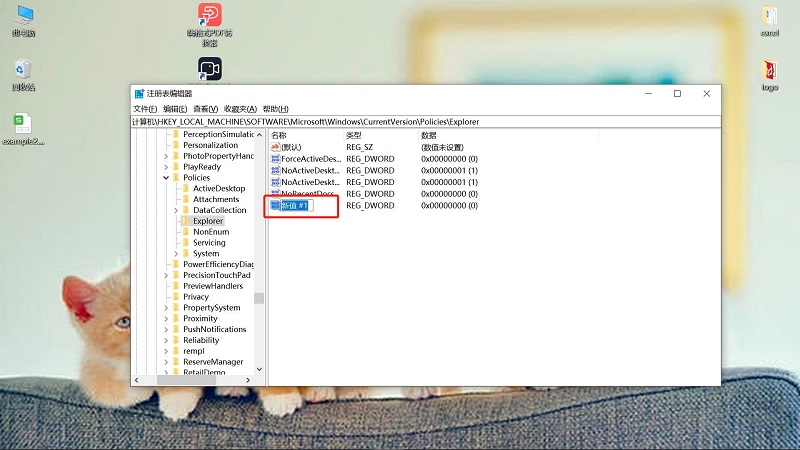This screenshot has height=450, width=800.
Task: Open the 回收站 recycle bin desktop icon
Action: [x=23, y=69]
